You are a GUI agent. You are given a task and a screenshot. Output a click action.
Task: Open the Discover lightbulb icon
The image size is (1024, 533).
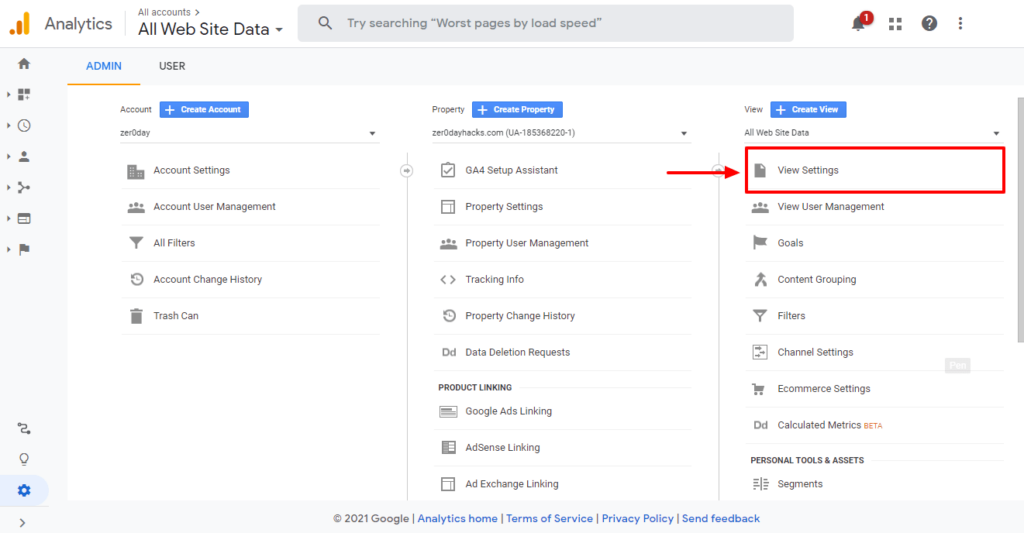click(24, 459)
